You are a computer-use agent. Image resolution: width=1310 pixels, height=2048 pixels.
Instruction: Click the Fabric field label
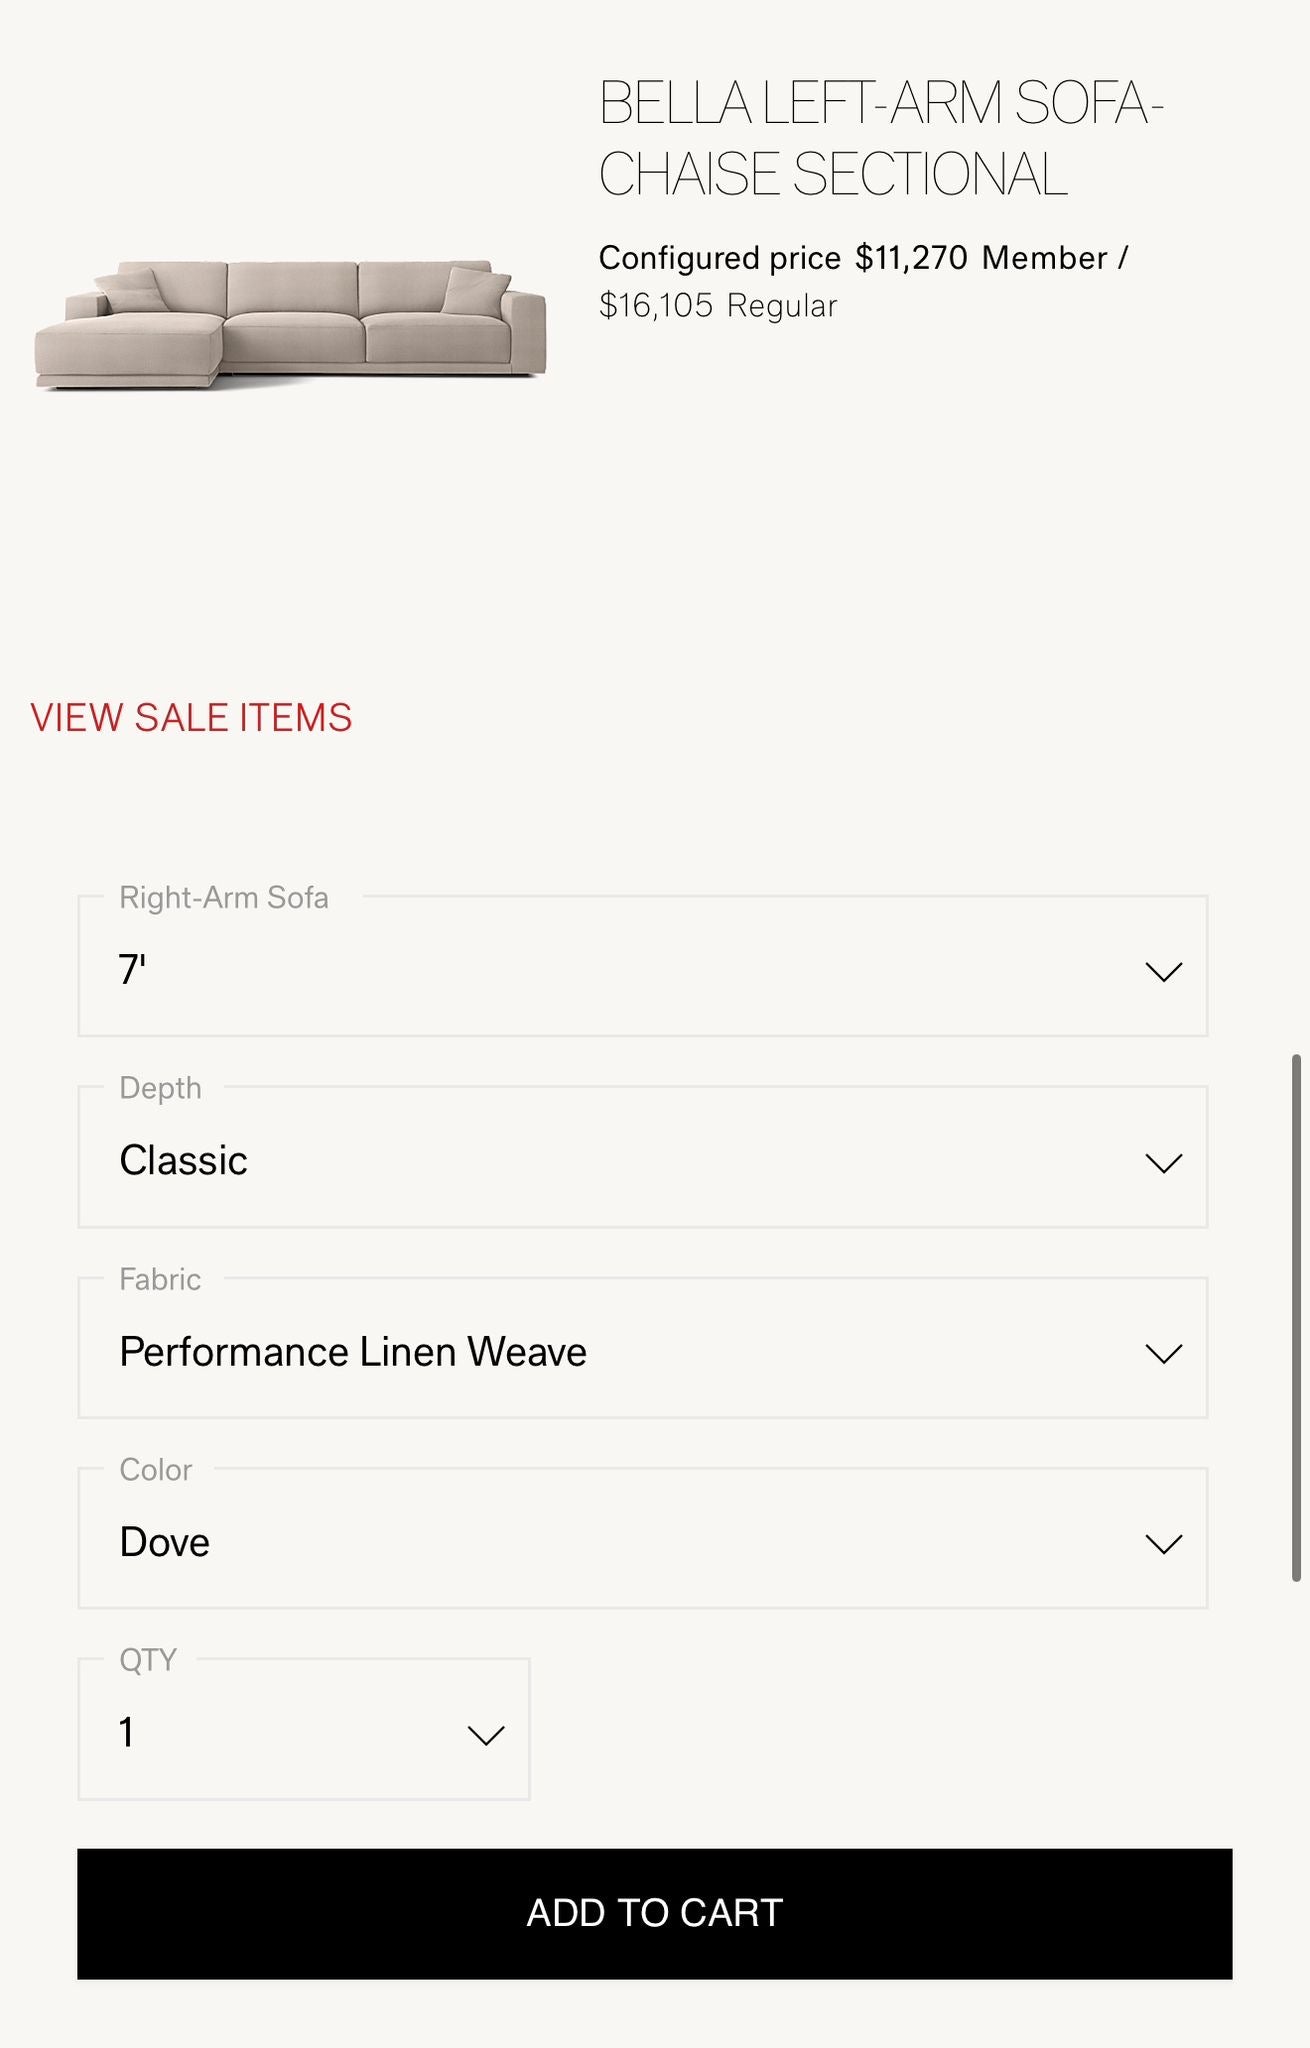[160, 1280]
